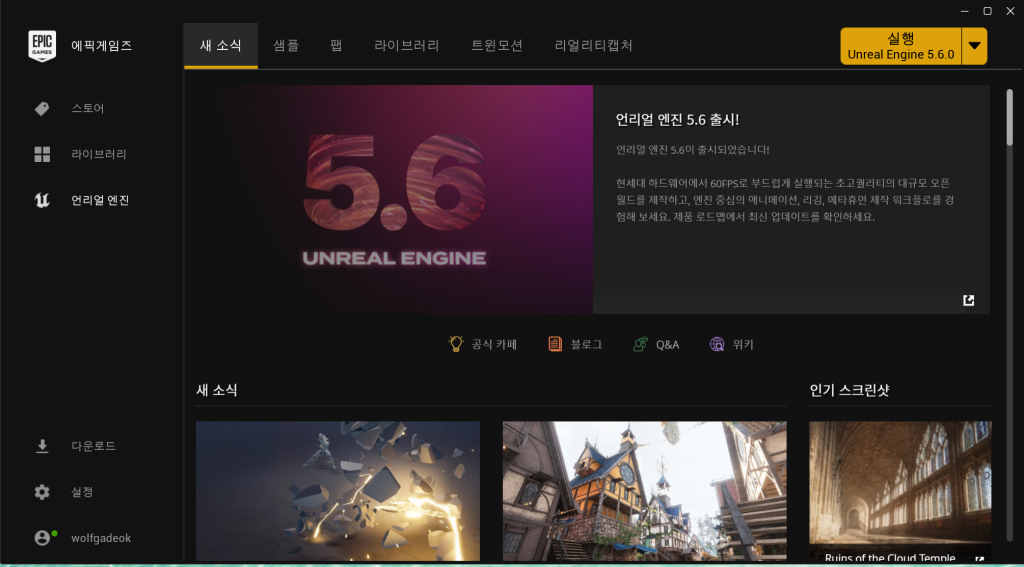Open the Q&A link

point(667,344)
